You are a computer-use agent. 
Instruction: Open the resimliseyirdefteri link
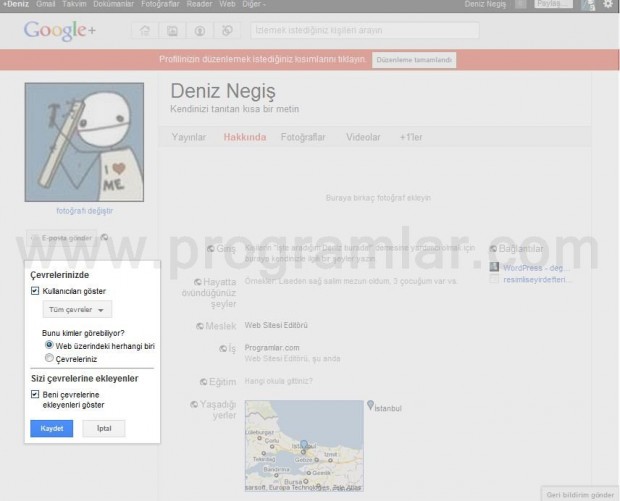[x=537, y=280]
